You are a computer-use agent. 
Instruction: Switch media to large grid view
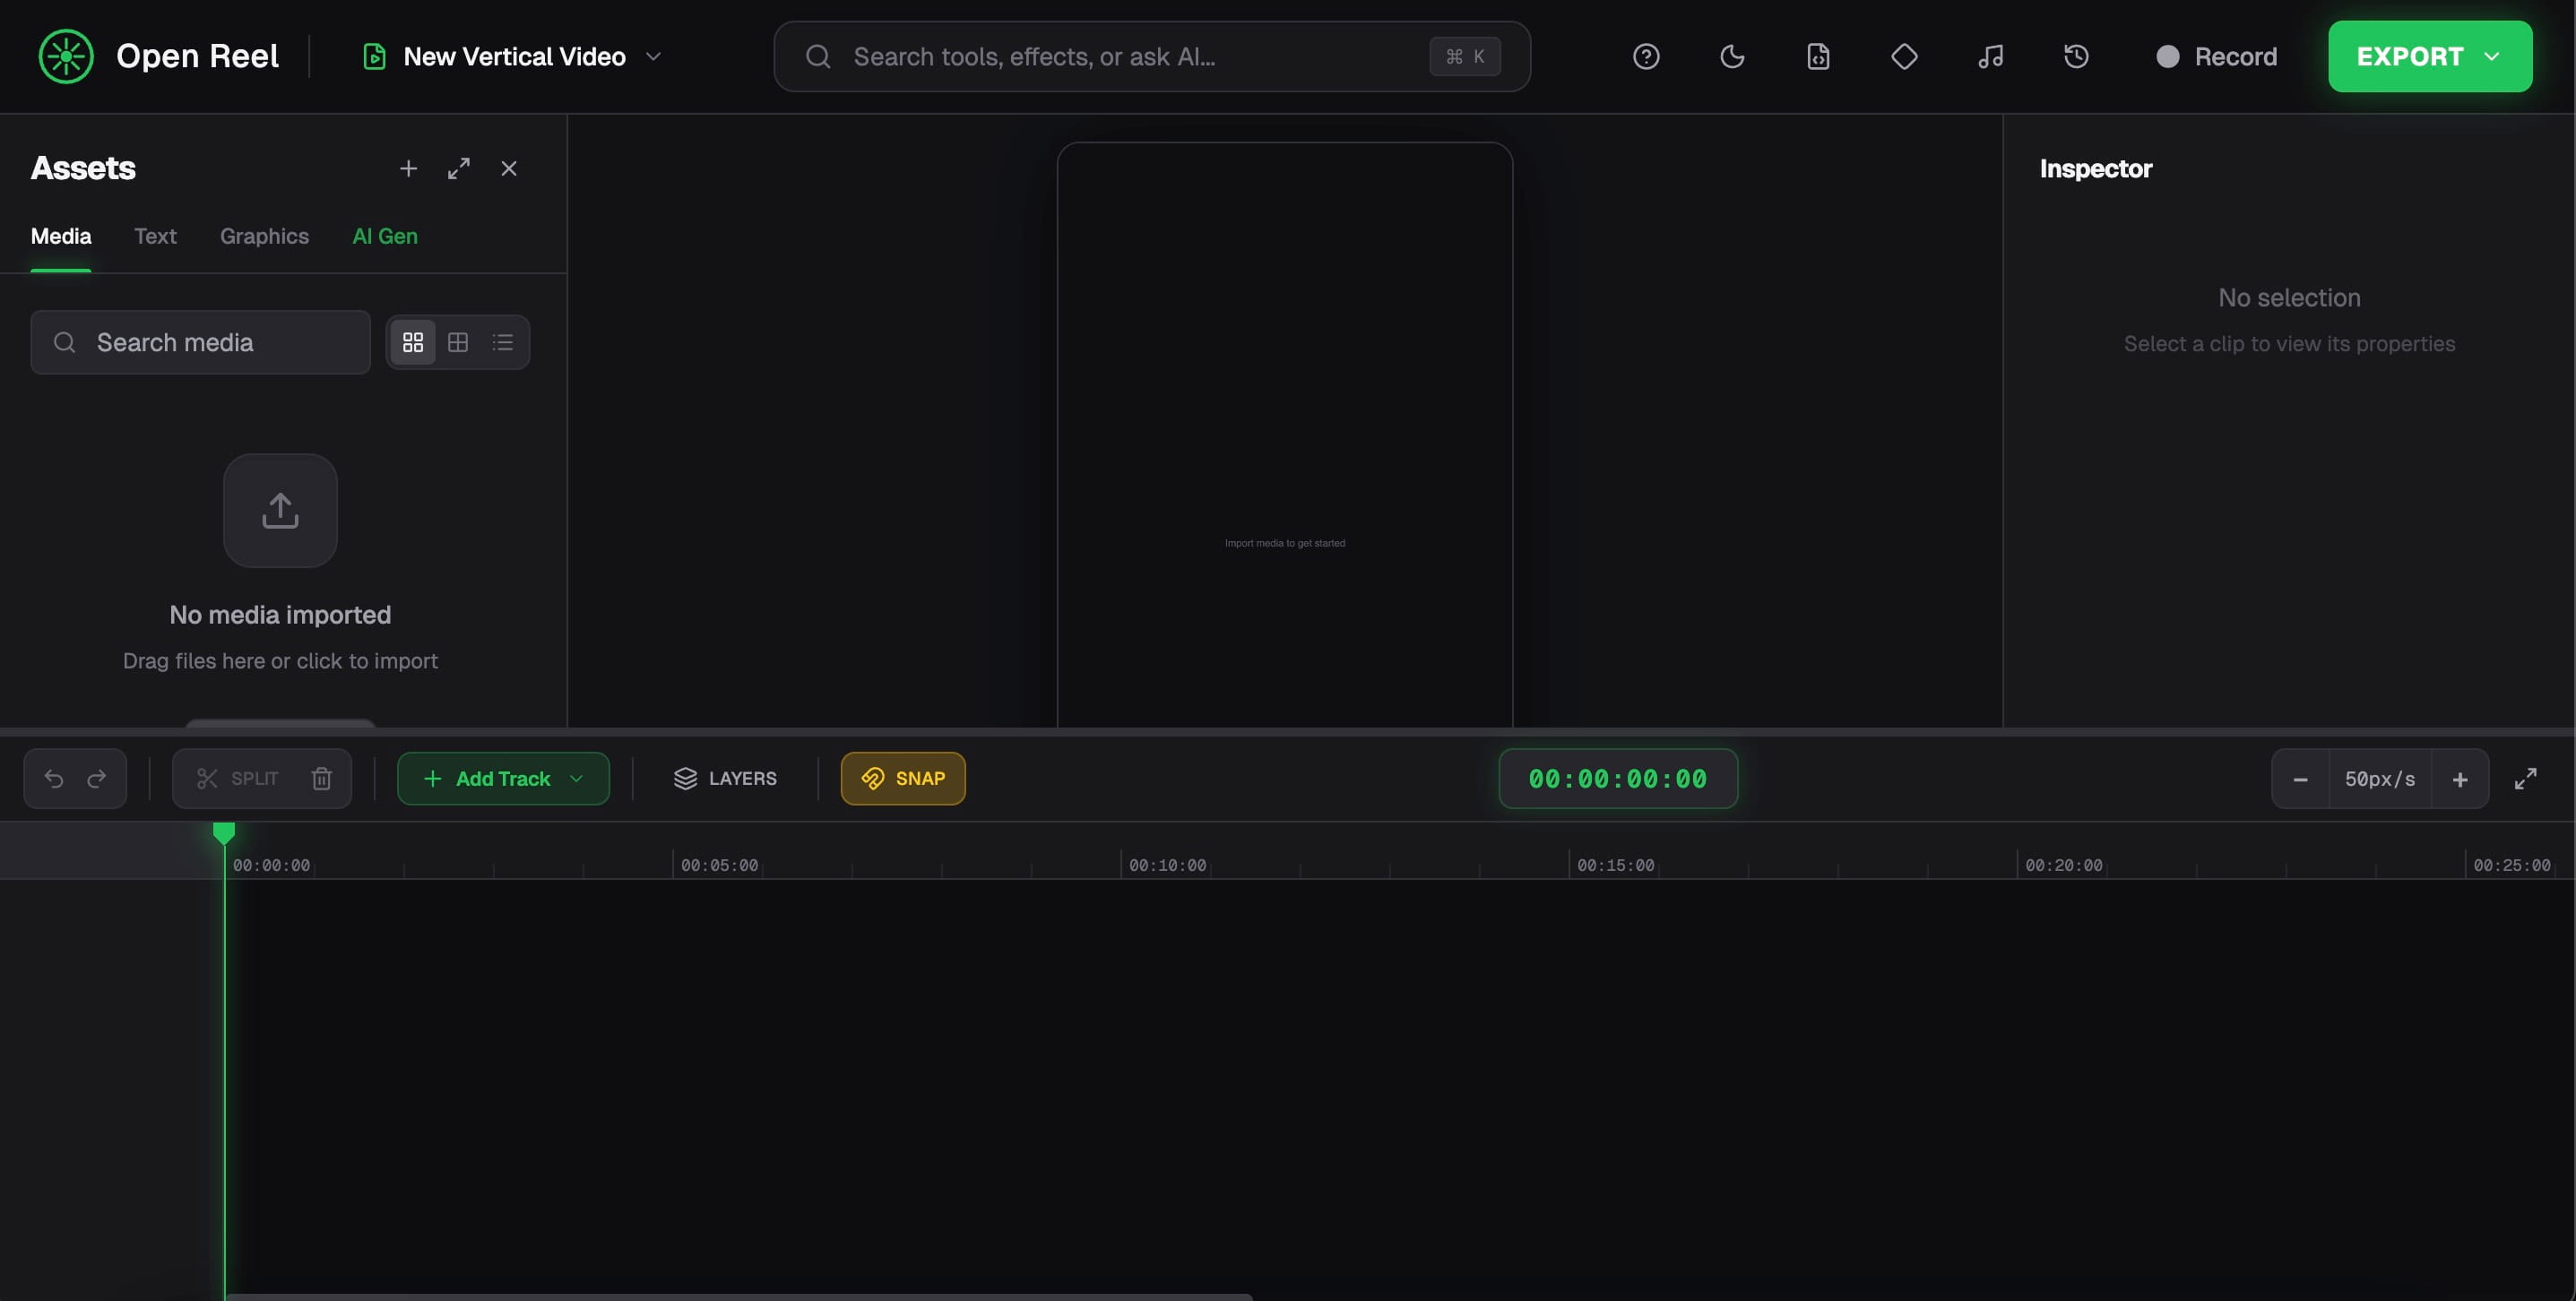click(458, 343)
